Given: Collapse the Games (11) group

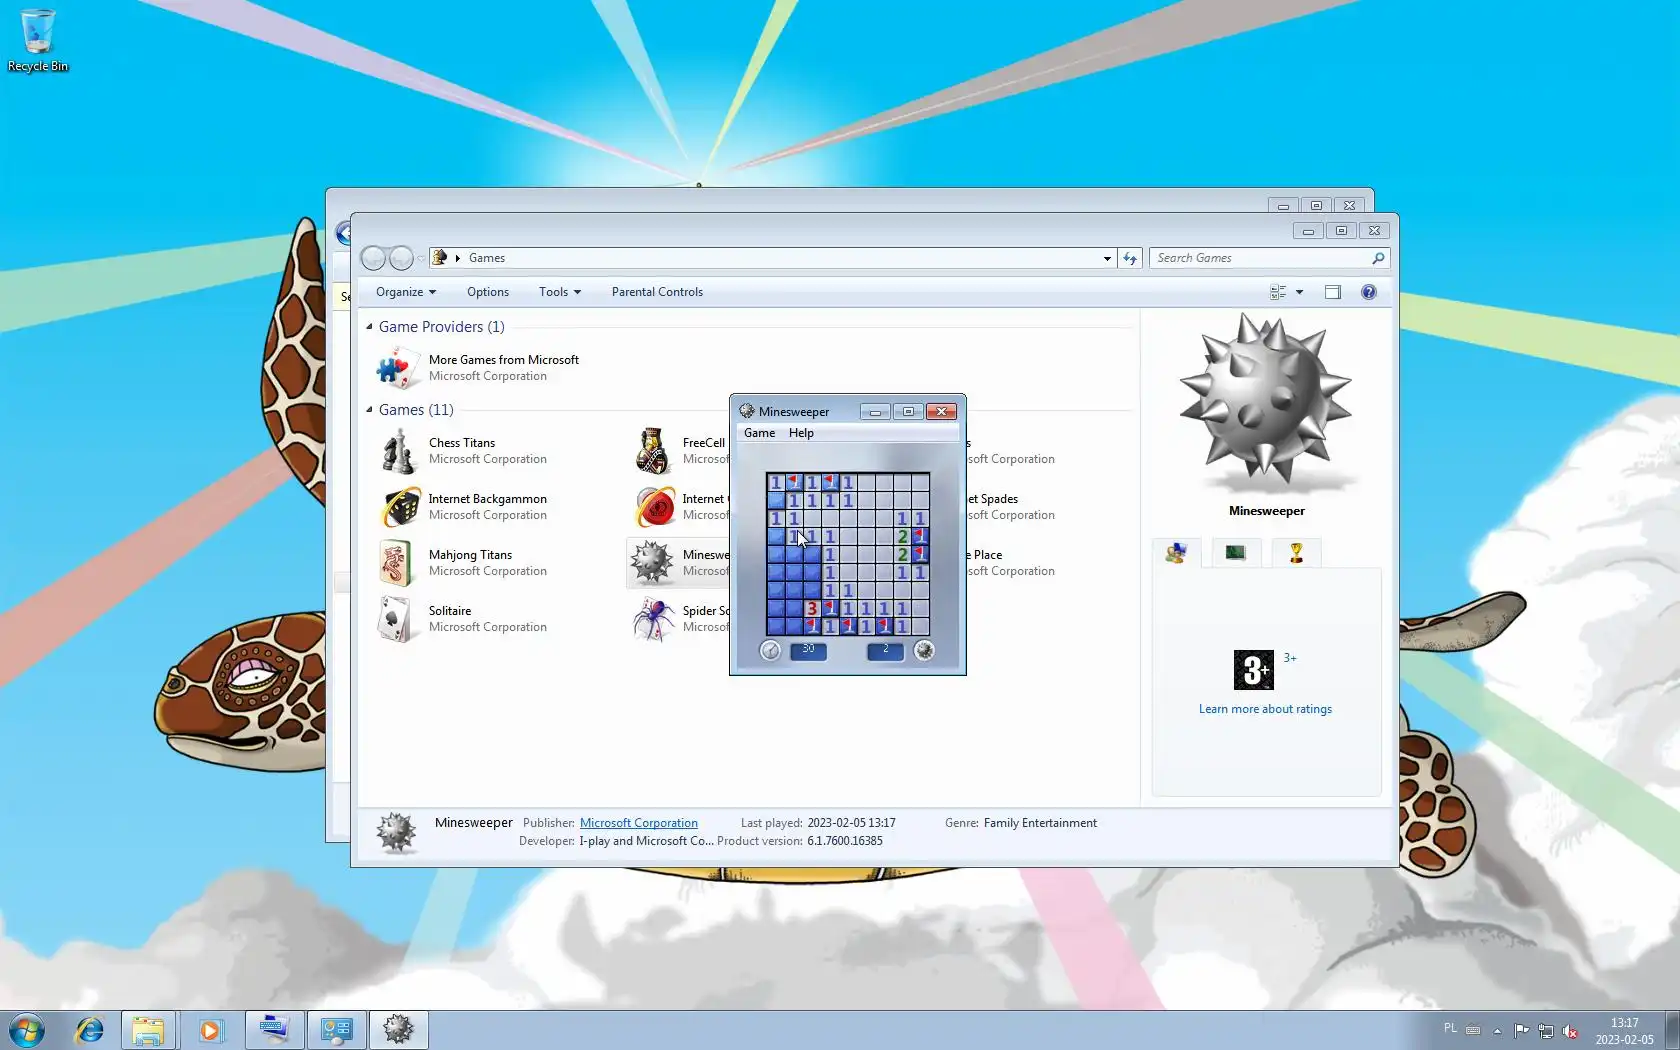Looking at the screenshot, I should (x=369, y=410).
